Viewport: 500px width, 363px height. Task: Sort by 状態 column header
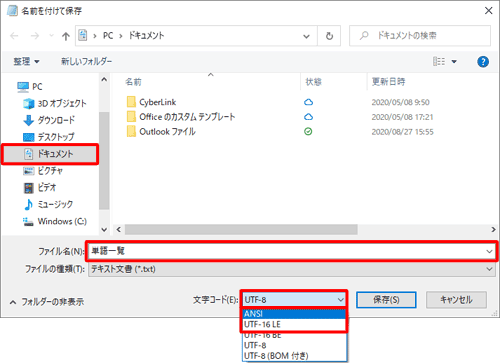tap(314, 82)
